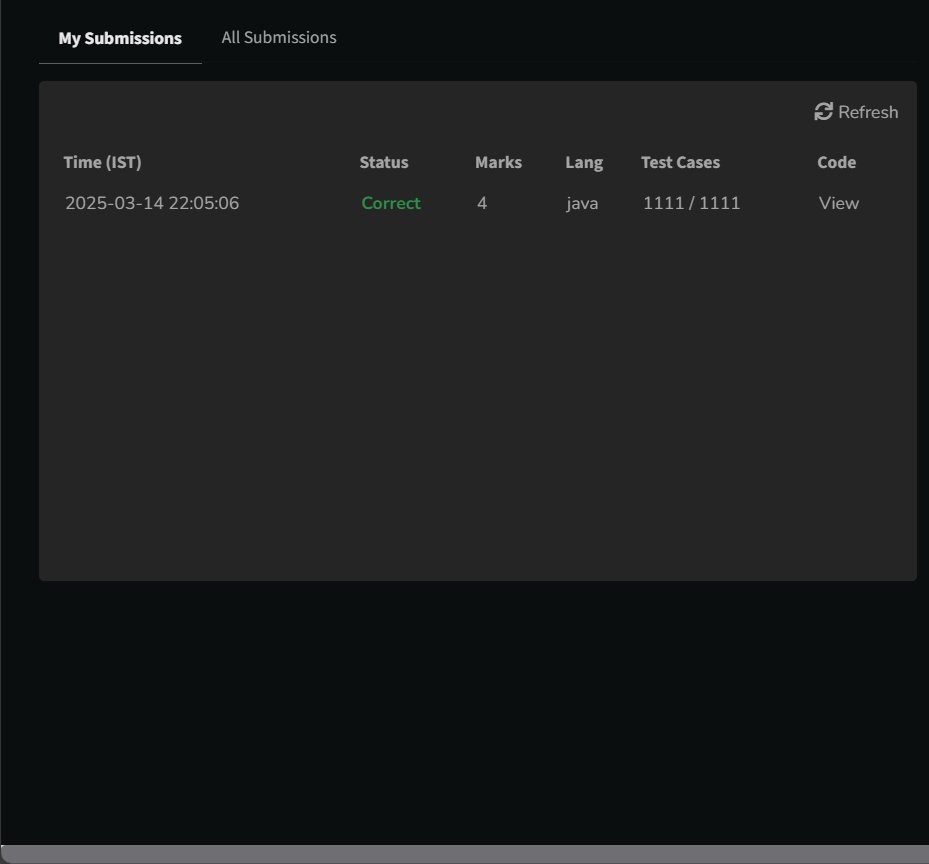Screen dimensions: 929x864
Task: Click the Status column header
Action: (x=384, y=162)
